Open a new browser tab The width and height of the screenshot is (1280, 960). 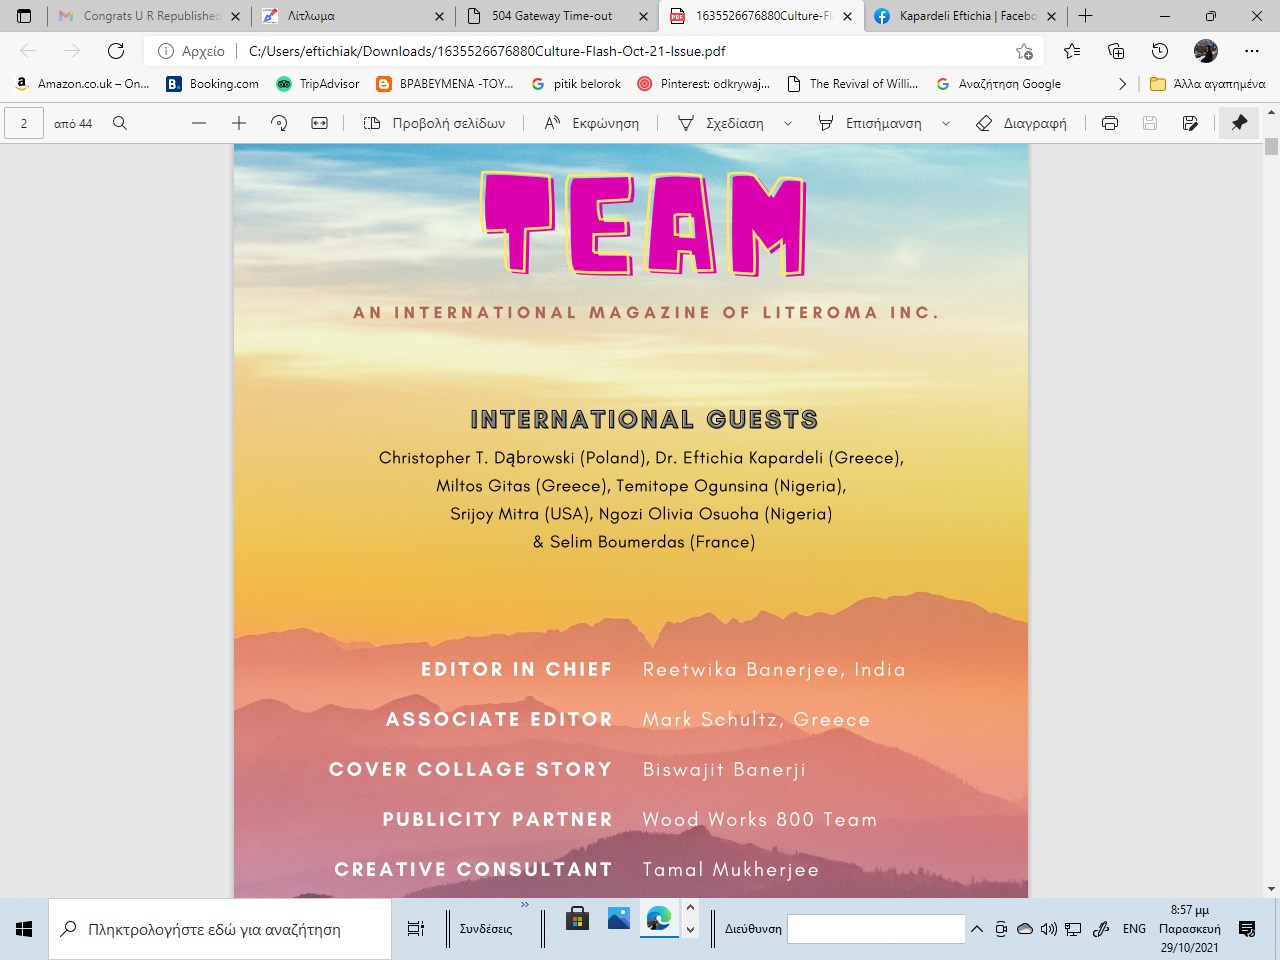(x=1086, y=16)
